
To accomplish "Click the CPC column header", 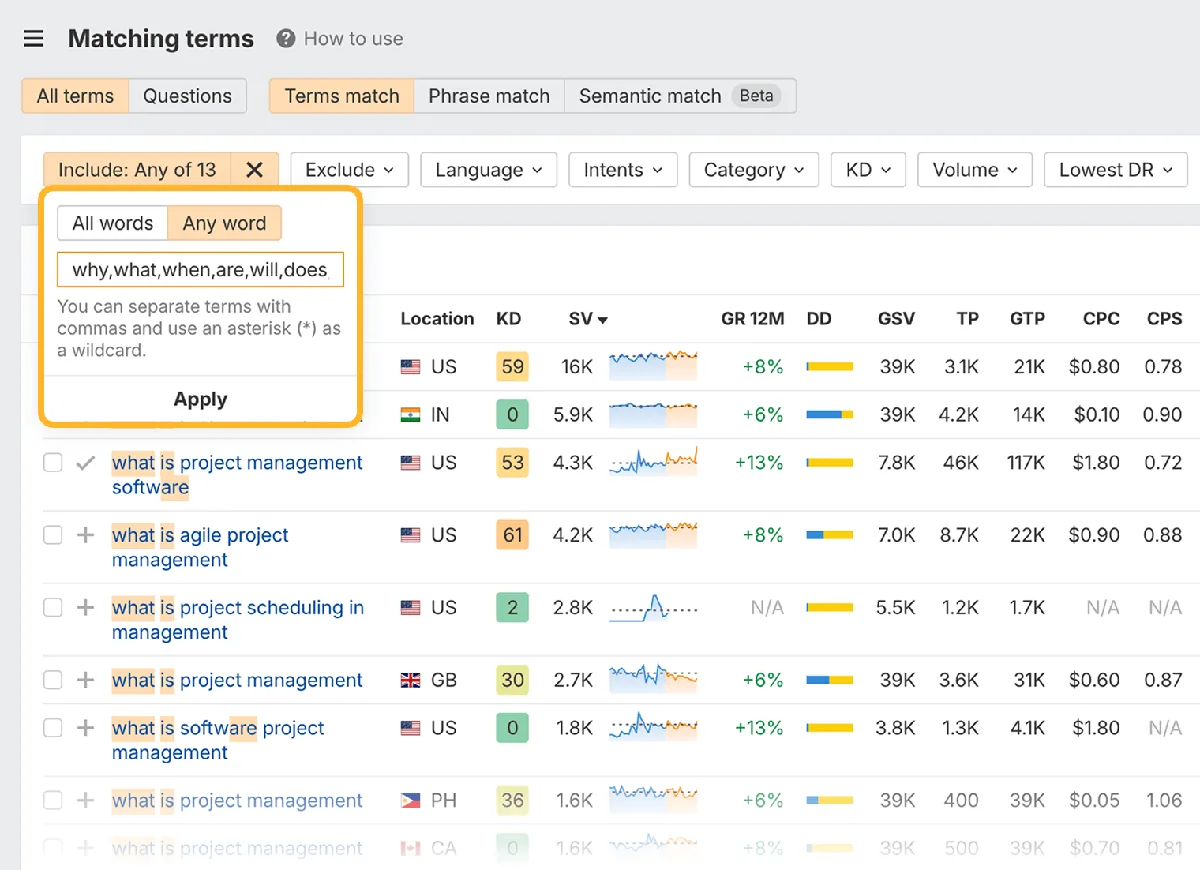I will (x=1101, y=319).
